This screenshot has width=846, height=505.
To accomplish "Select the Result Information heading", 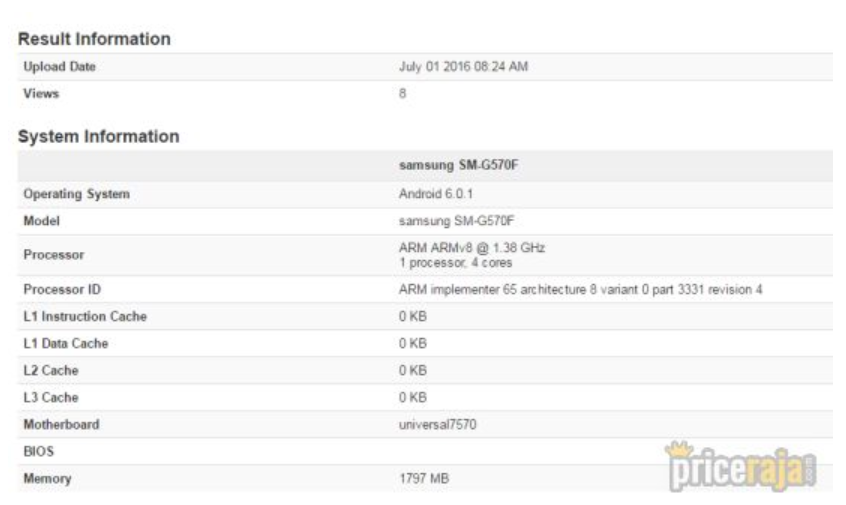I will tap(94, 39).
